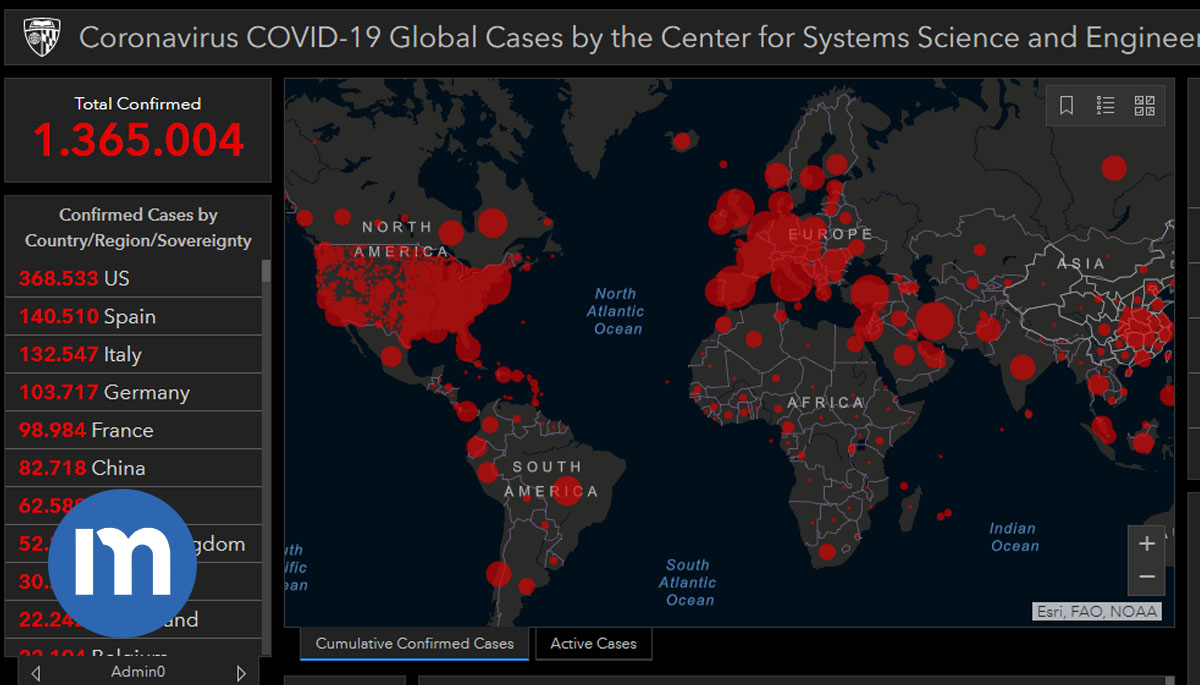1200x685 pixels.
Task: Click the dashboard title Coronavirus COVID-19 Global Cases
Action: [639, 38]
